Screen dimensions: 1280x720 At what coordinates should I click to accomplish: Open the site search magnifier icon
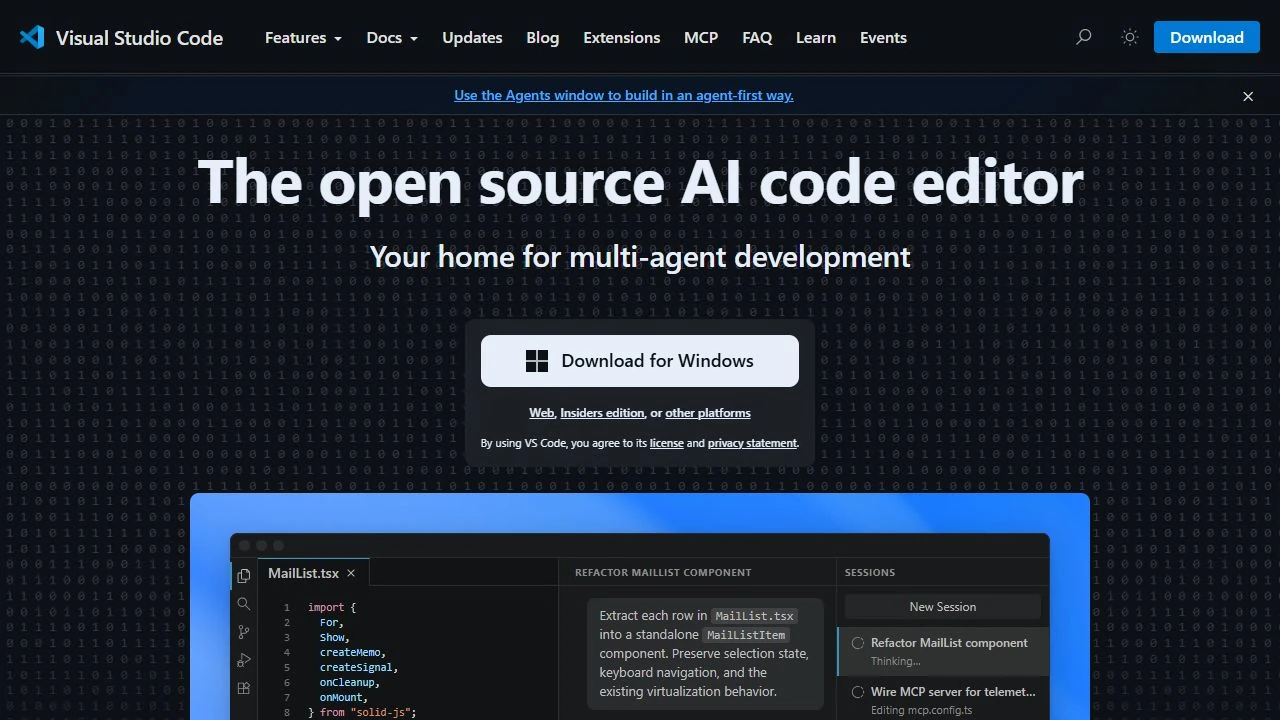click(x=1083, y=37)
